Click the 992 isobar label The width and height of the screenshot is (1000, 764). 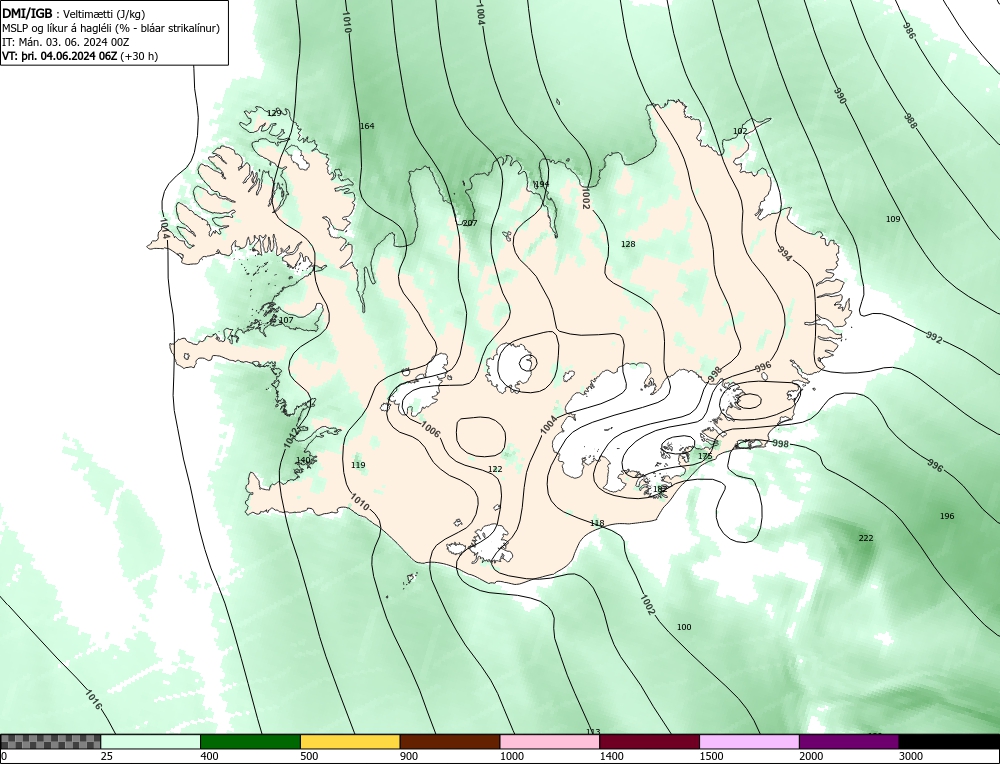click(x=933, y=338)
